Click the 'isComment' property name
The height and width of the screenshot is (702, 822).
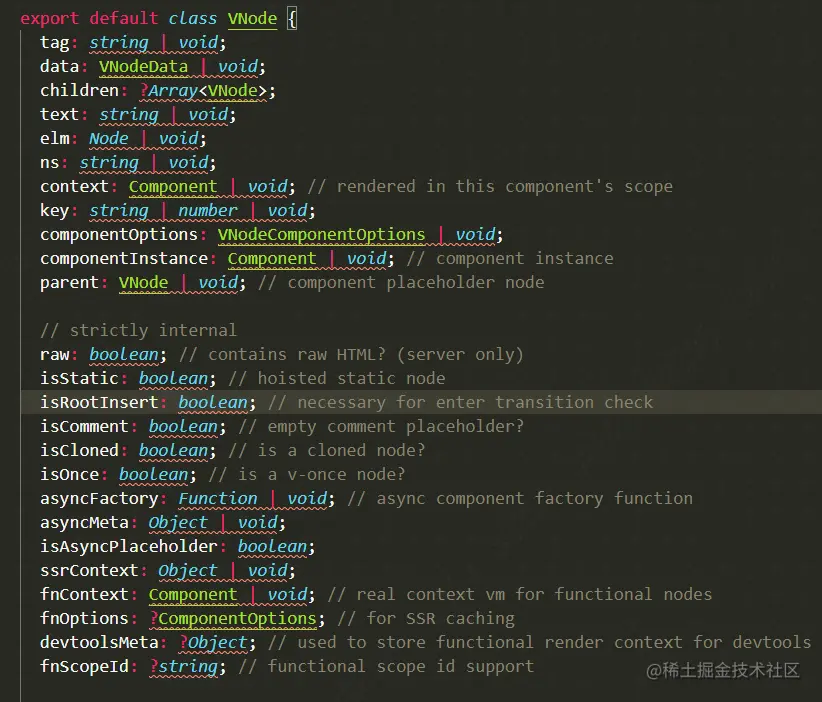click(84, 426)
